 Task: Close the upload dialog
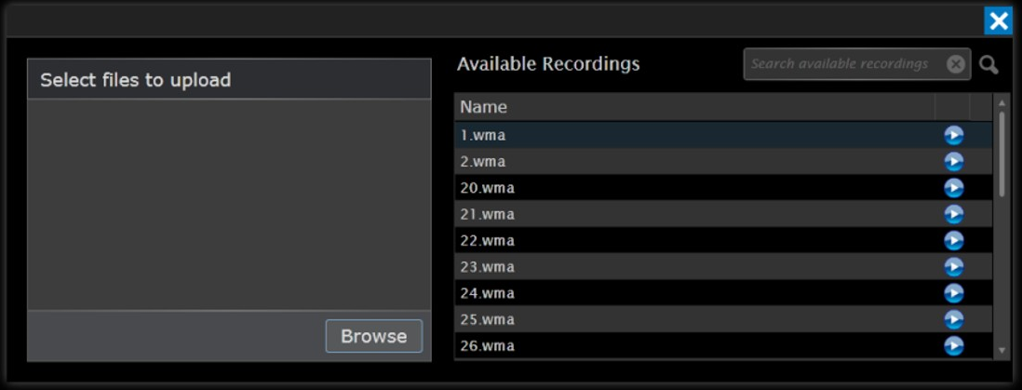coord(999,22)
